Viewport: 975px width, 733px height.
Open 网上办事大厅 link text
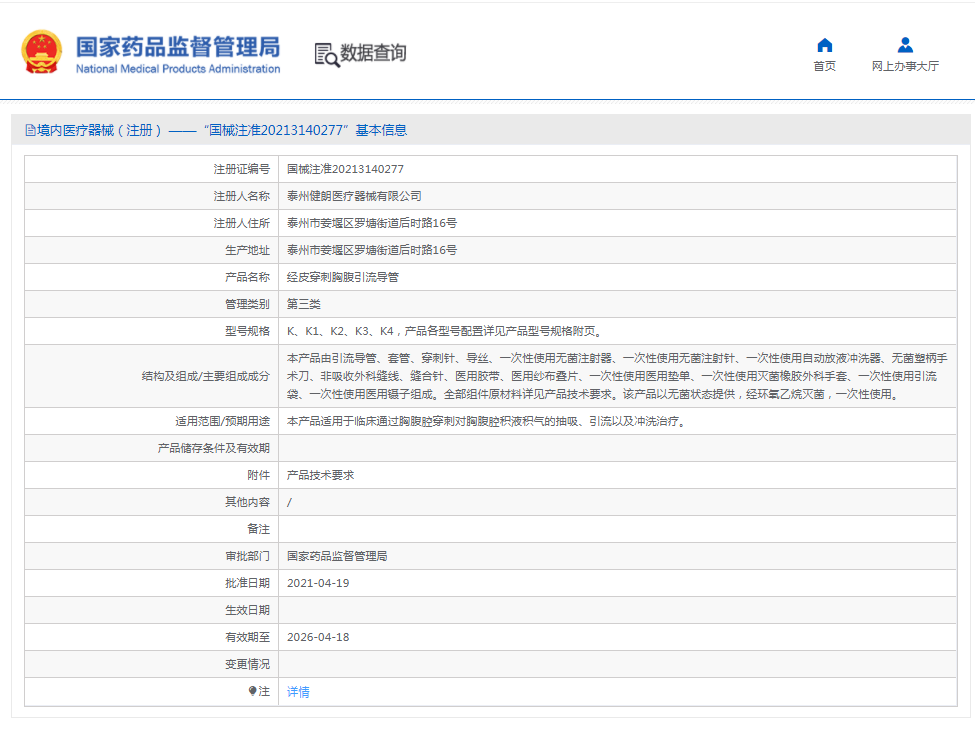click(905, 66)
